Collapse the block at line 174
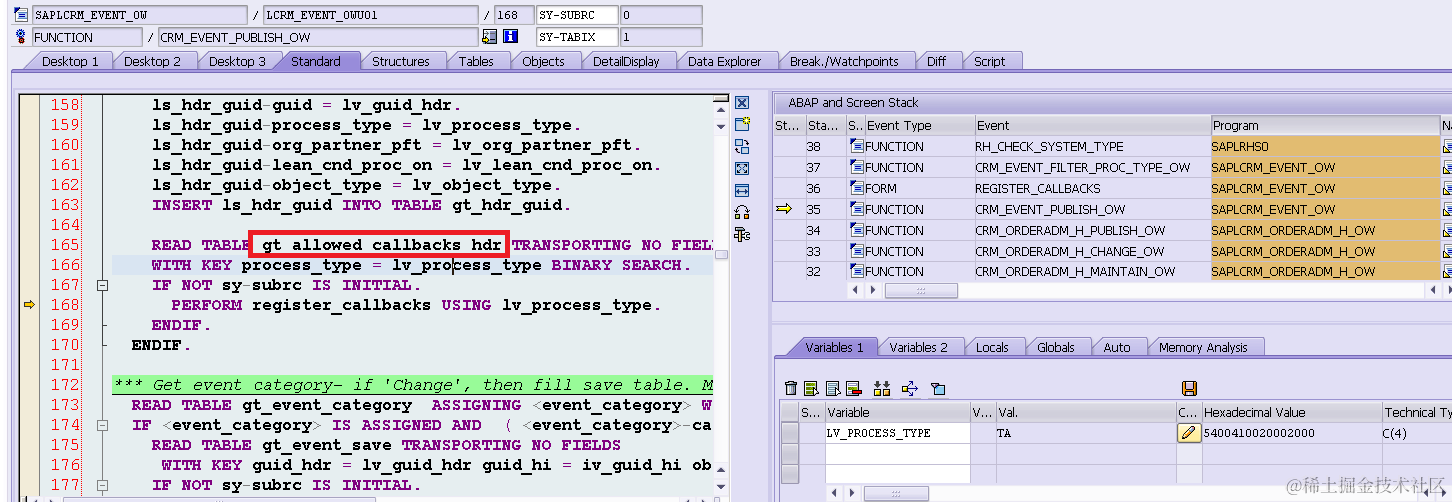This screenshot has width=1452, height=502. point(101,425)
